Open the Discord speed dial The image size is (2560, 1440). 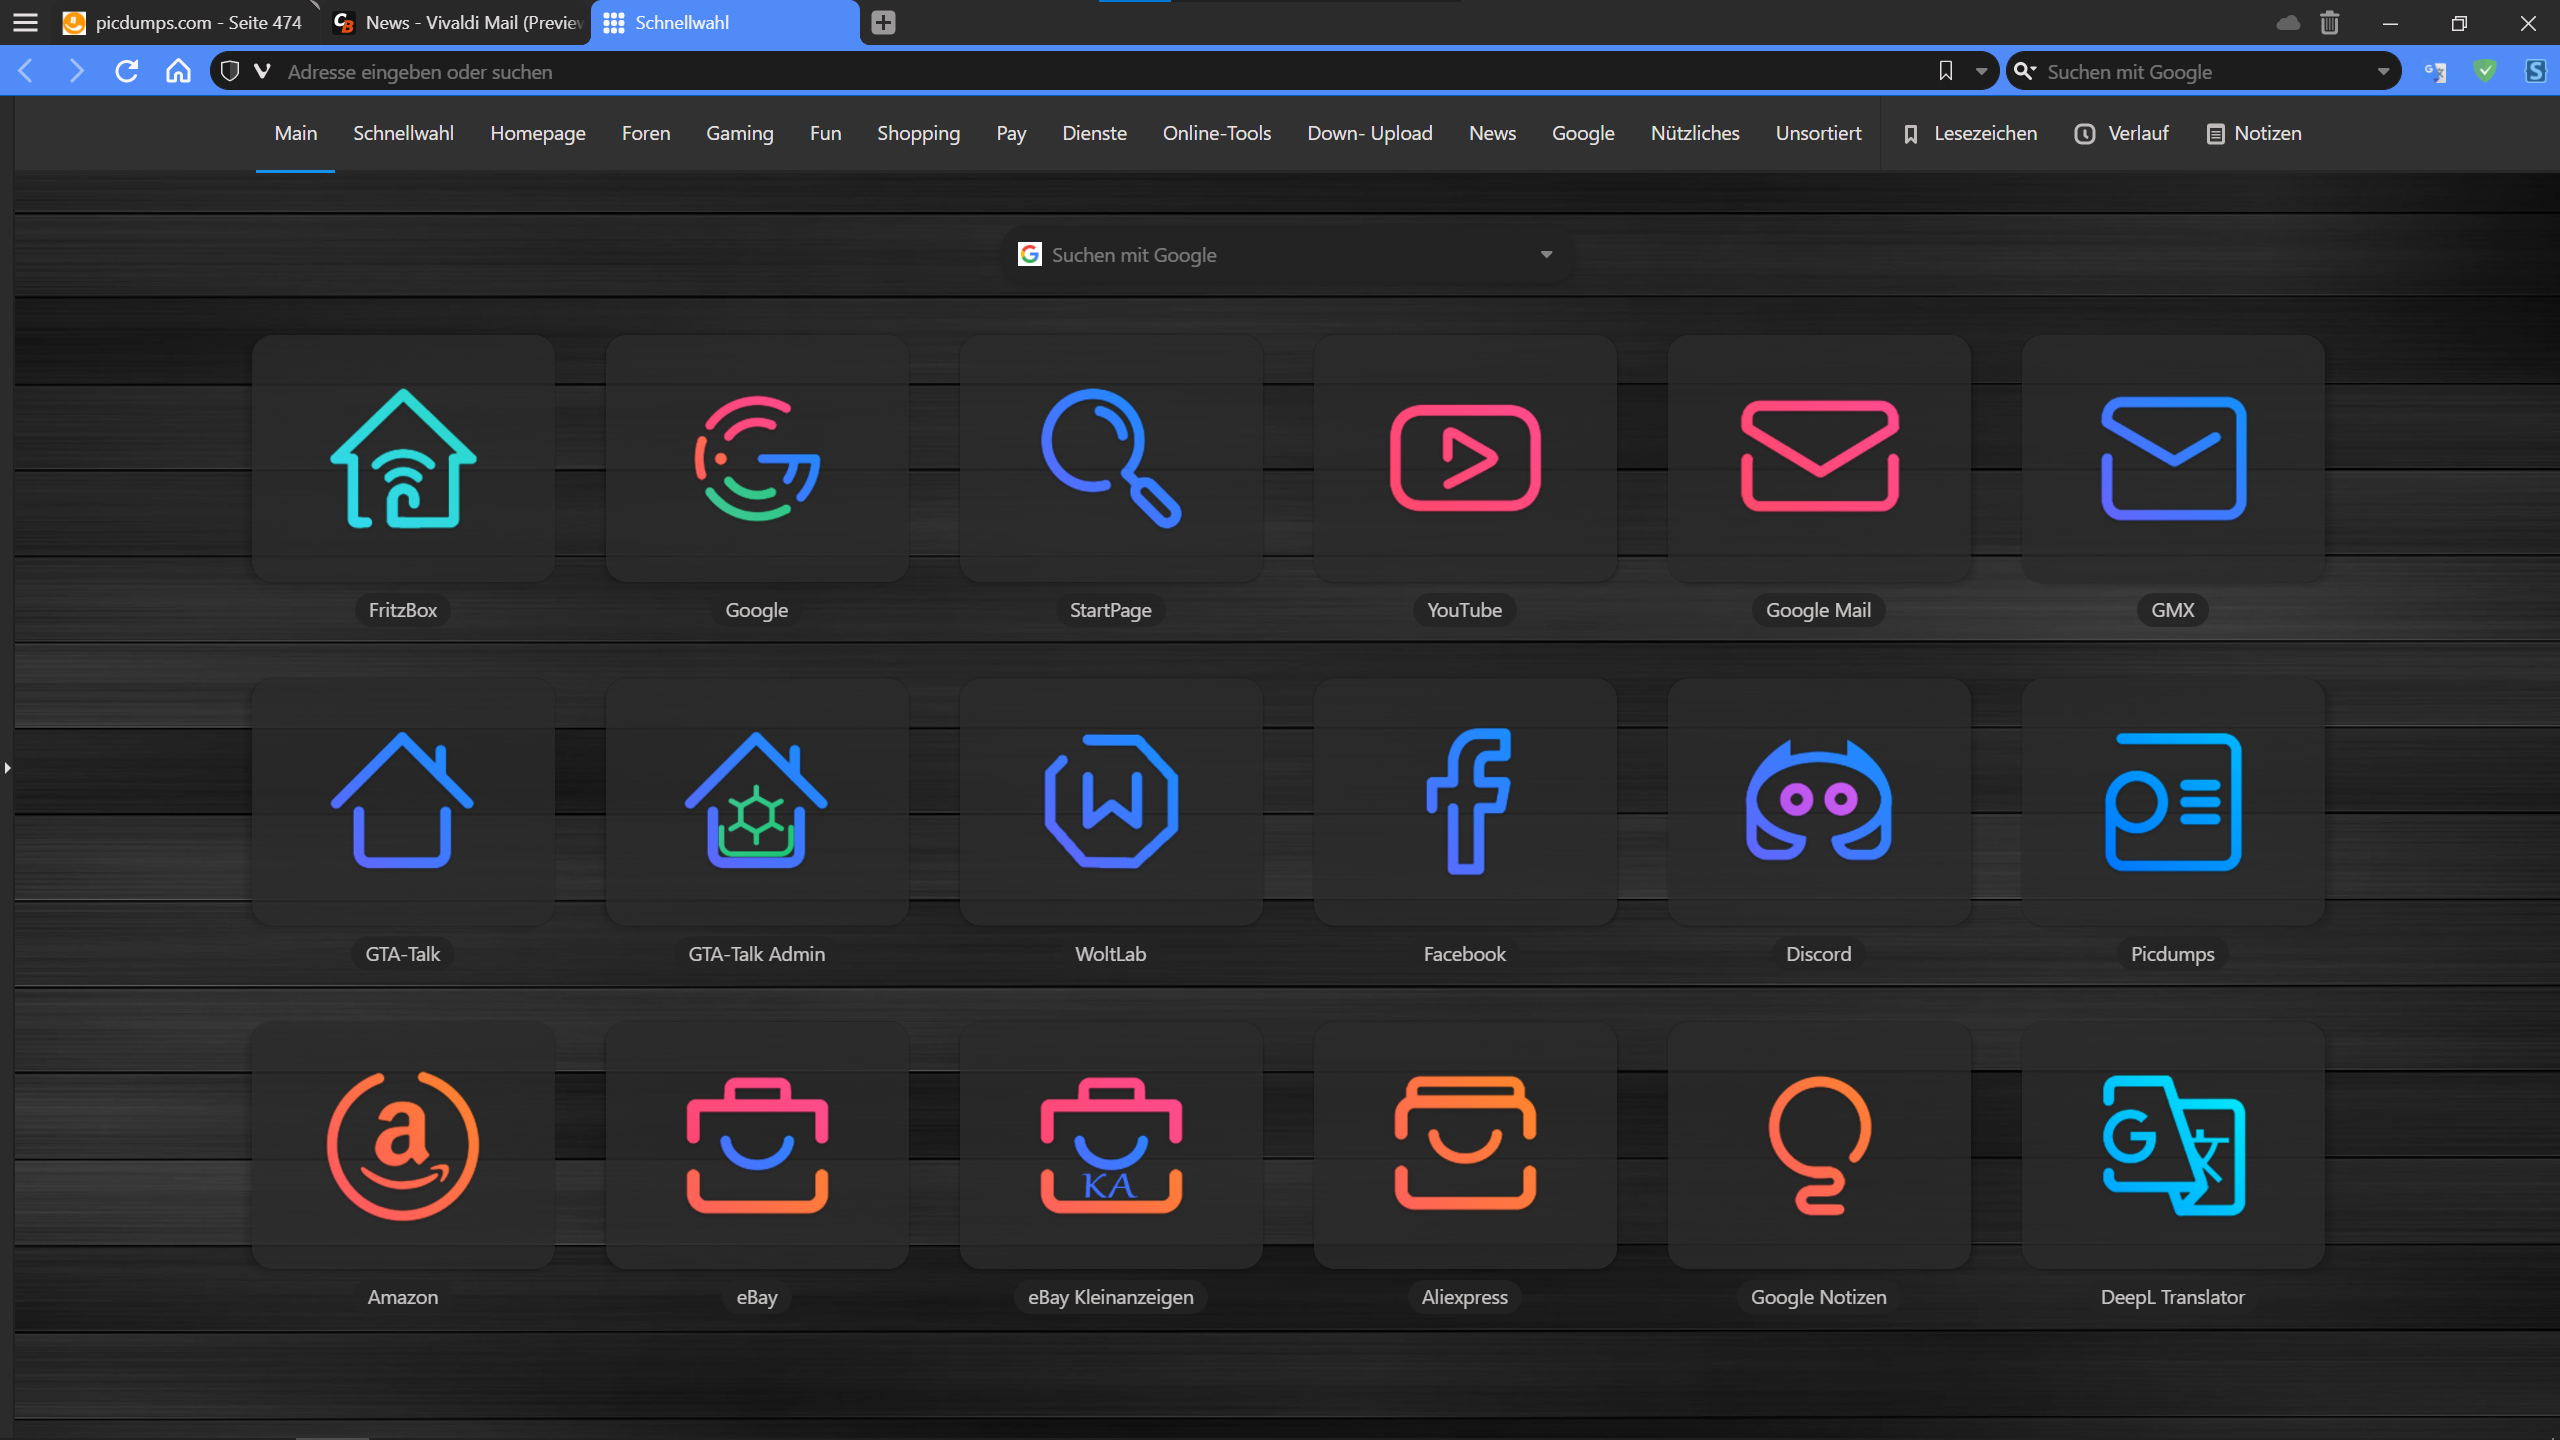click(1818, 802)
